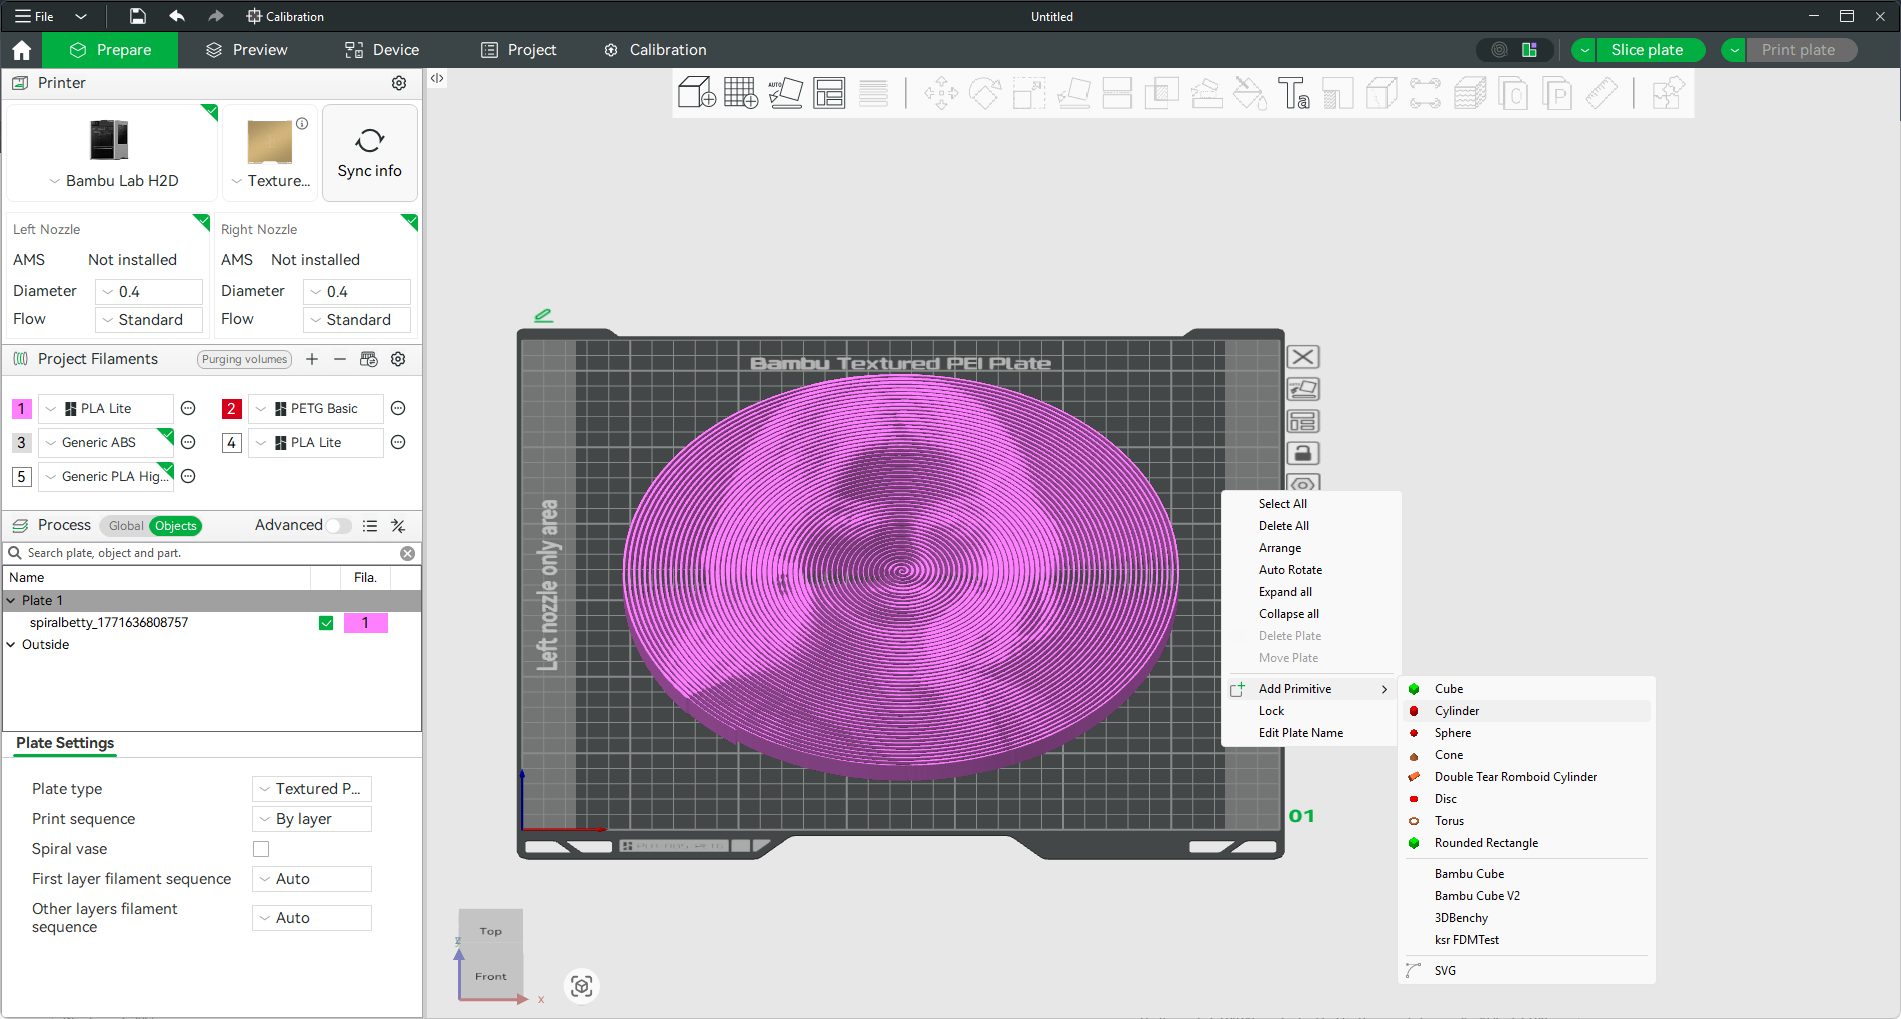Open printer settings gear icon
The image size is (1901, 1019).
pos(399,83)
